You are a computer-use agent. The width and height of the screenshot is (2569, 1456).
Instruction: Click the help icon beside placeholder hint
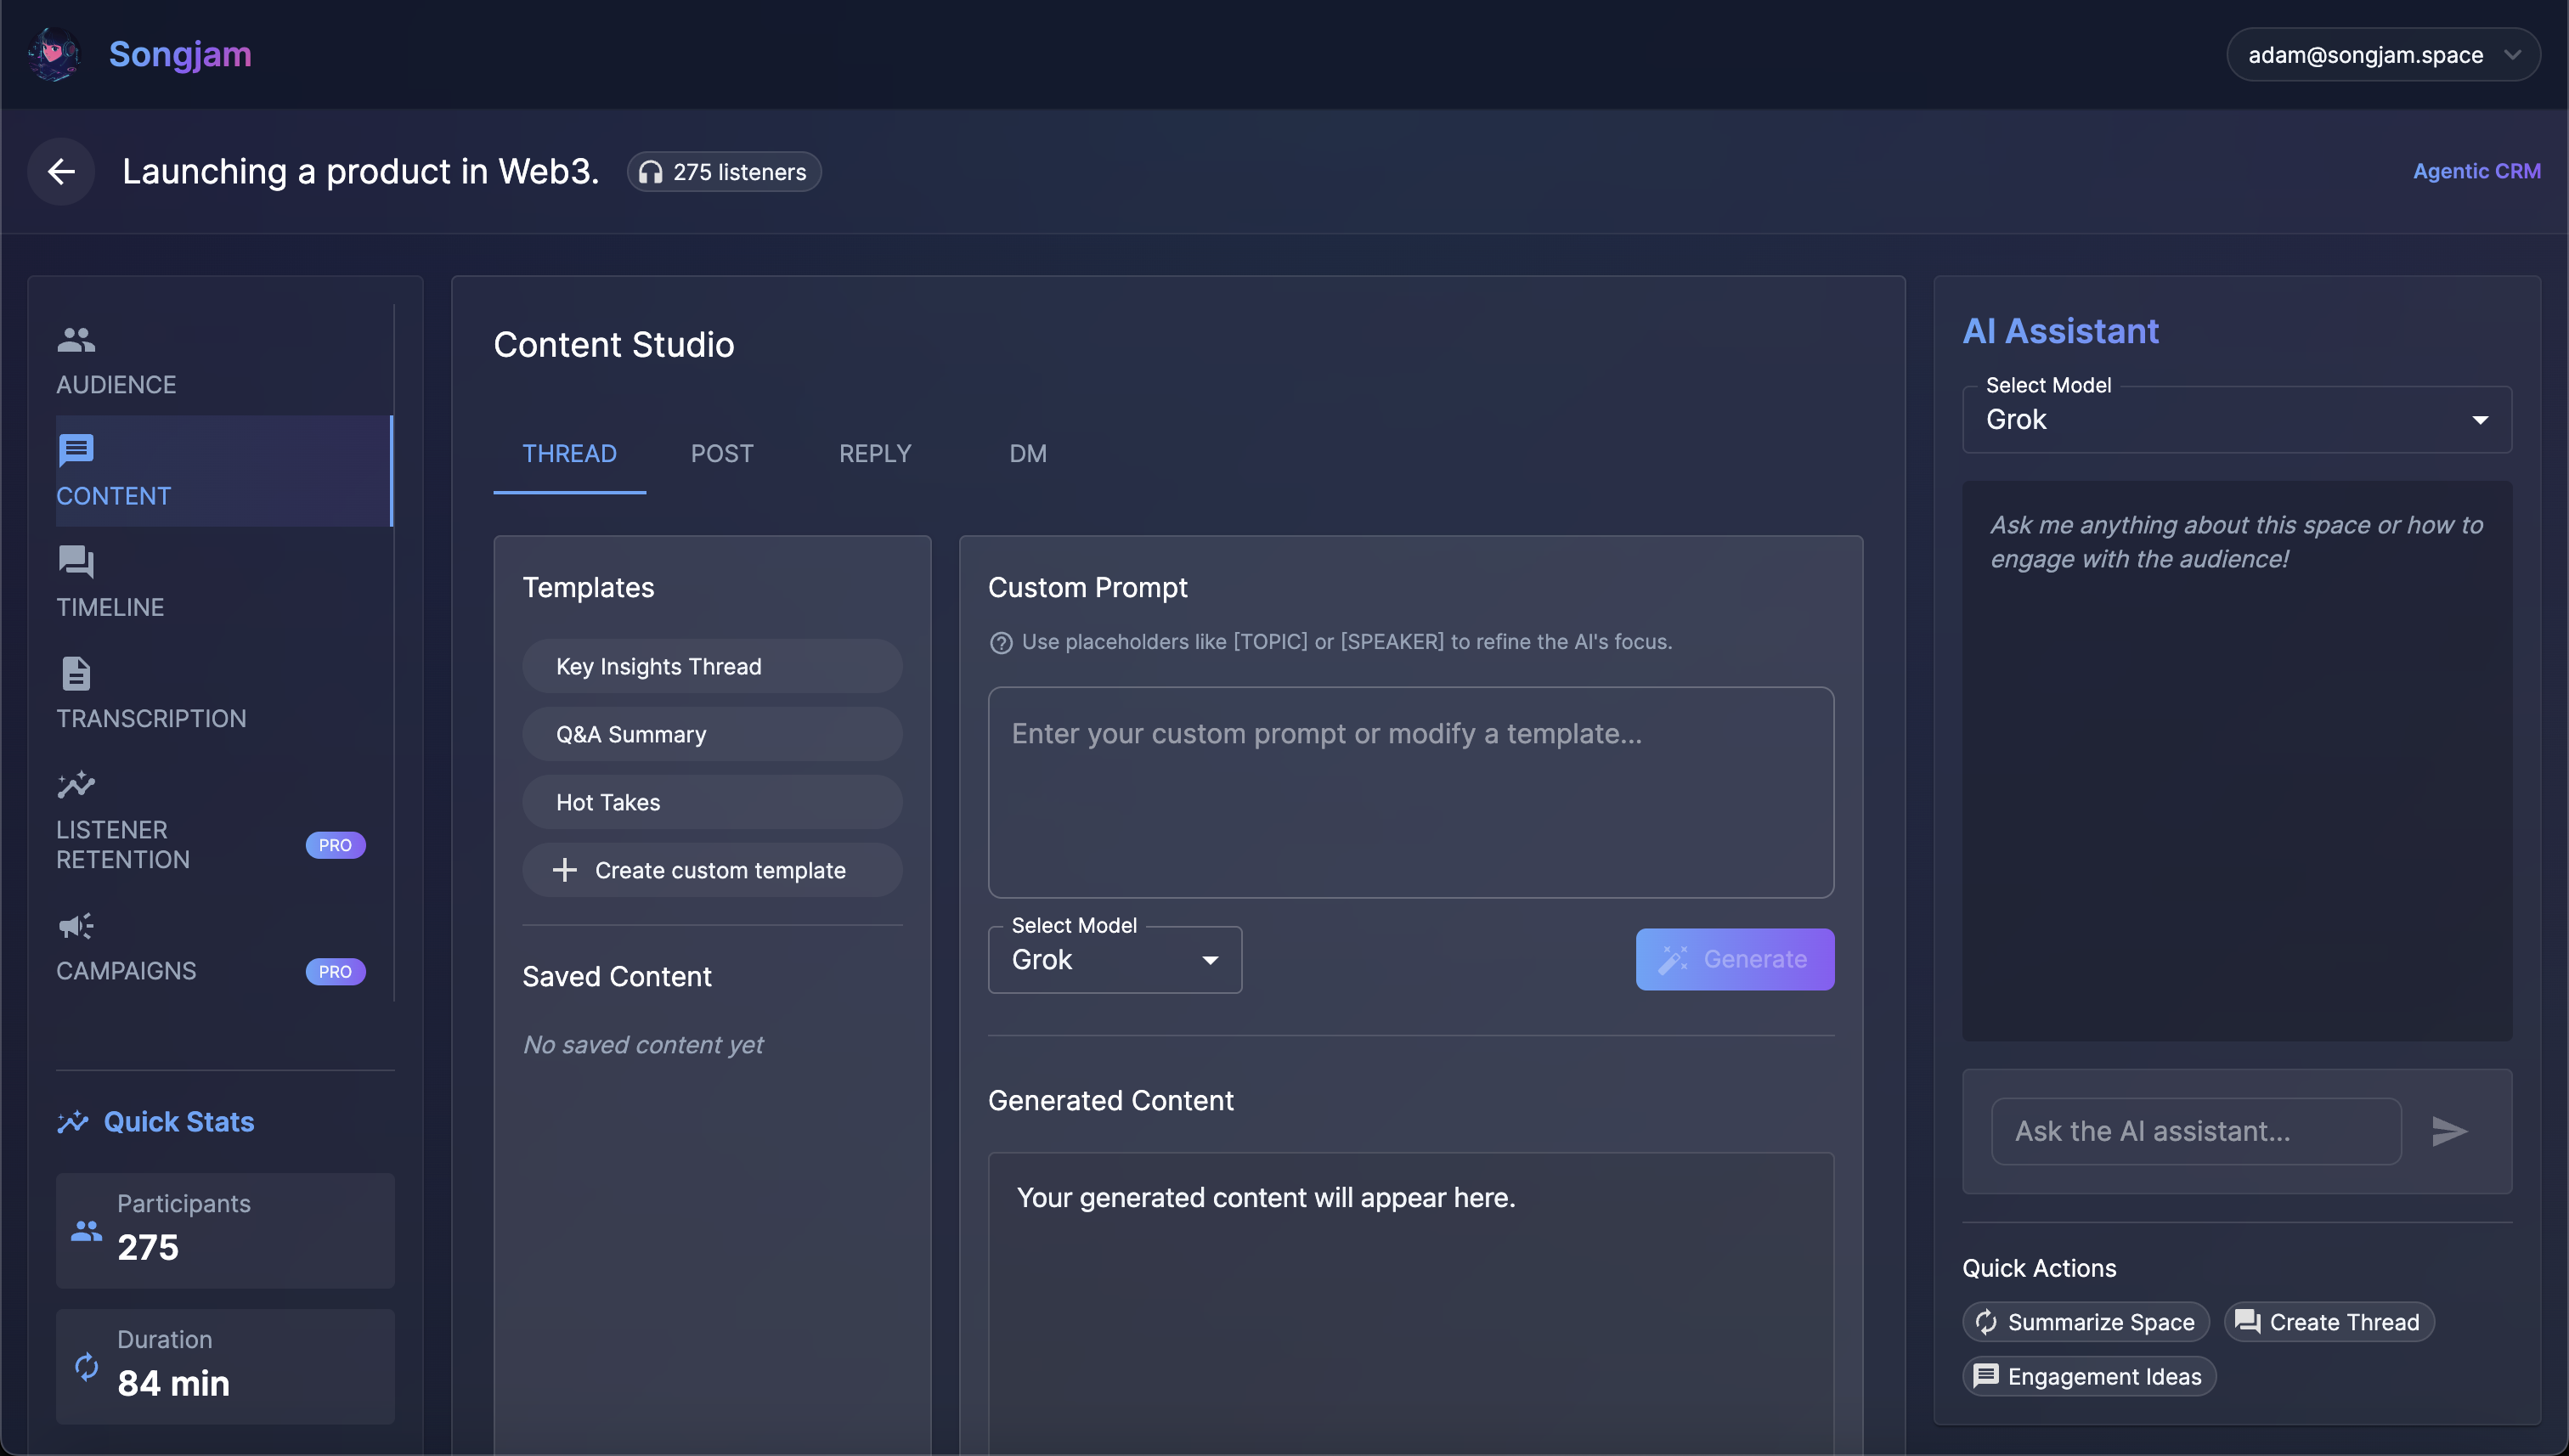point(1001,643)
